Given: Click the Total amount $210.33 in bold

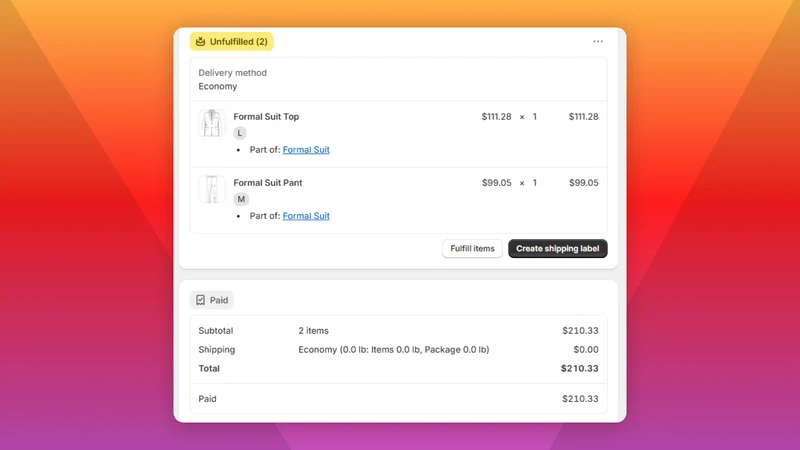Looking at the screenshot, I should click(x=580, y=368).
